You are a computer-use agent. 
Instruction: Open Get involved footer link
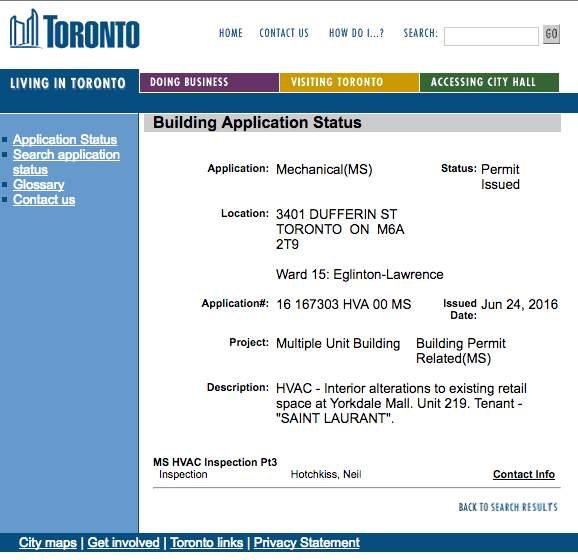click(x=123, y=542)
